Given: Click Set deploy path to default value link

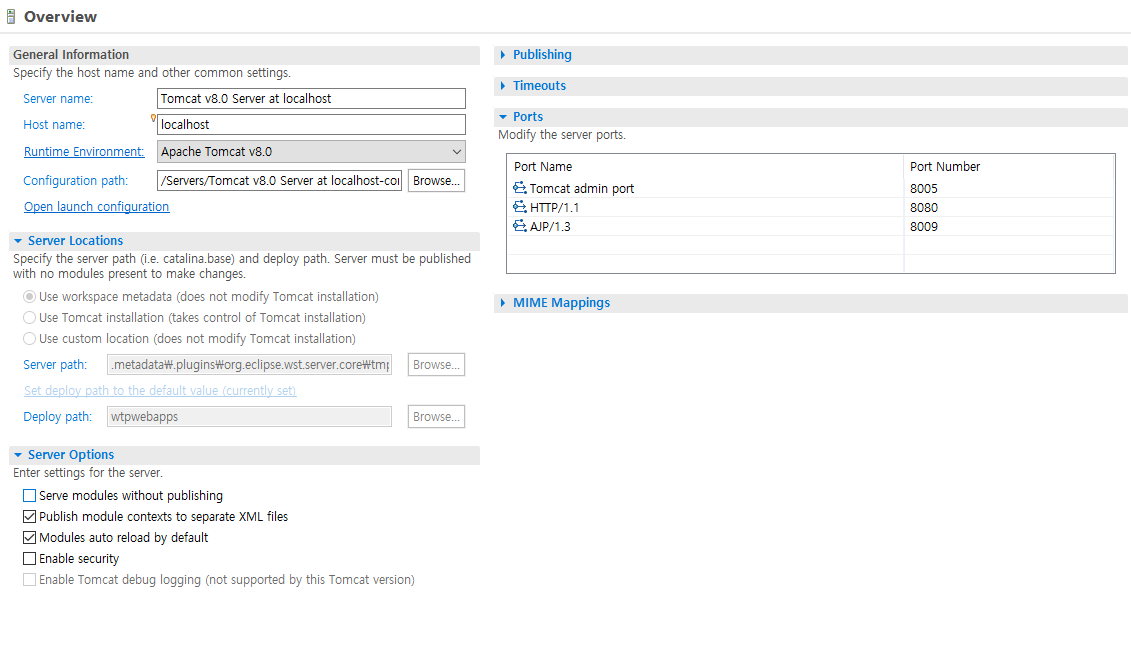Looking at the screenshot, I should (x=160, y=390).
